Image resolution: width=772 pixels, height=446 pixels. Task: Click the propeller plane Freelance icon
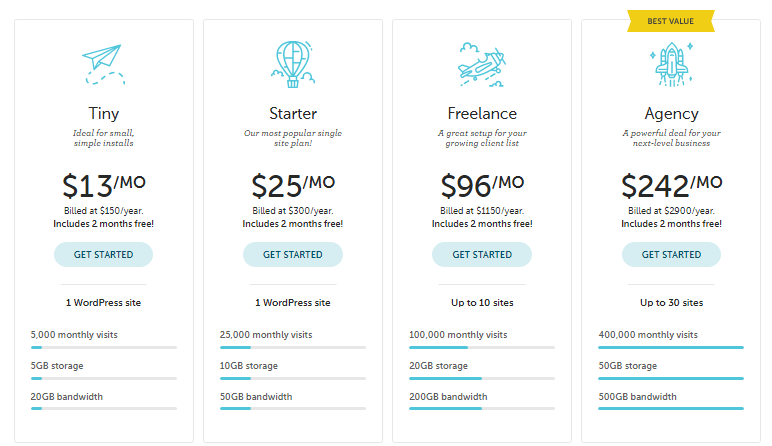coord(481,63)
